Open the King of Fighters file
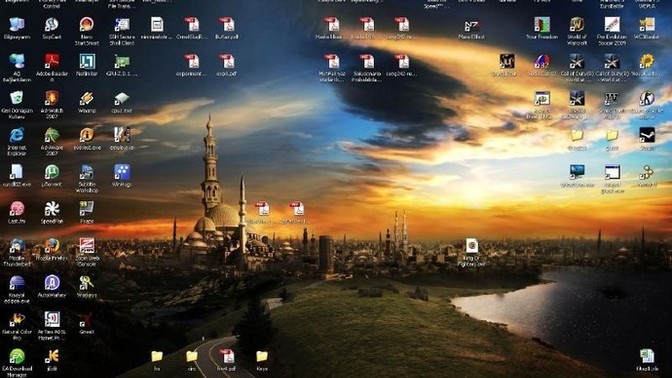The height and width of the screenshot is (378, 672). [471, 246]
